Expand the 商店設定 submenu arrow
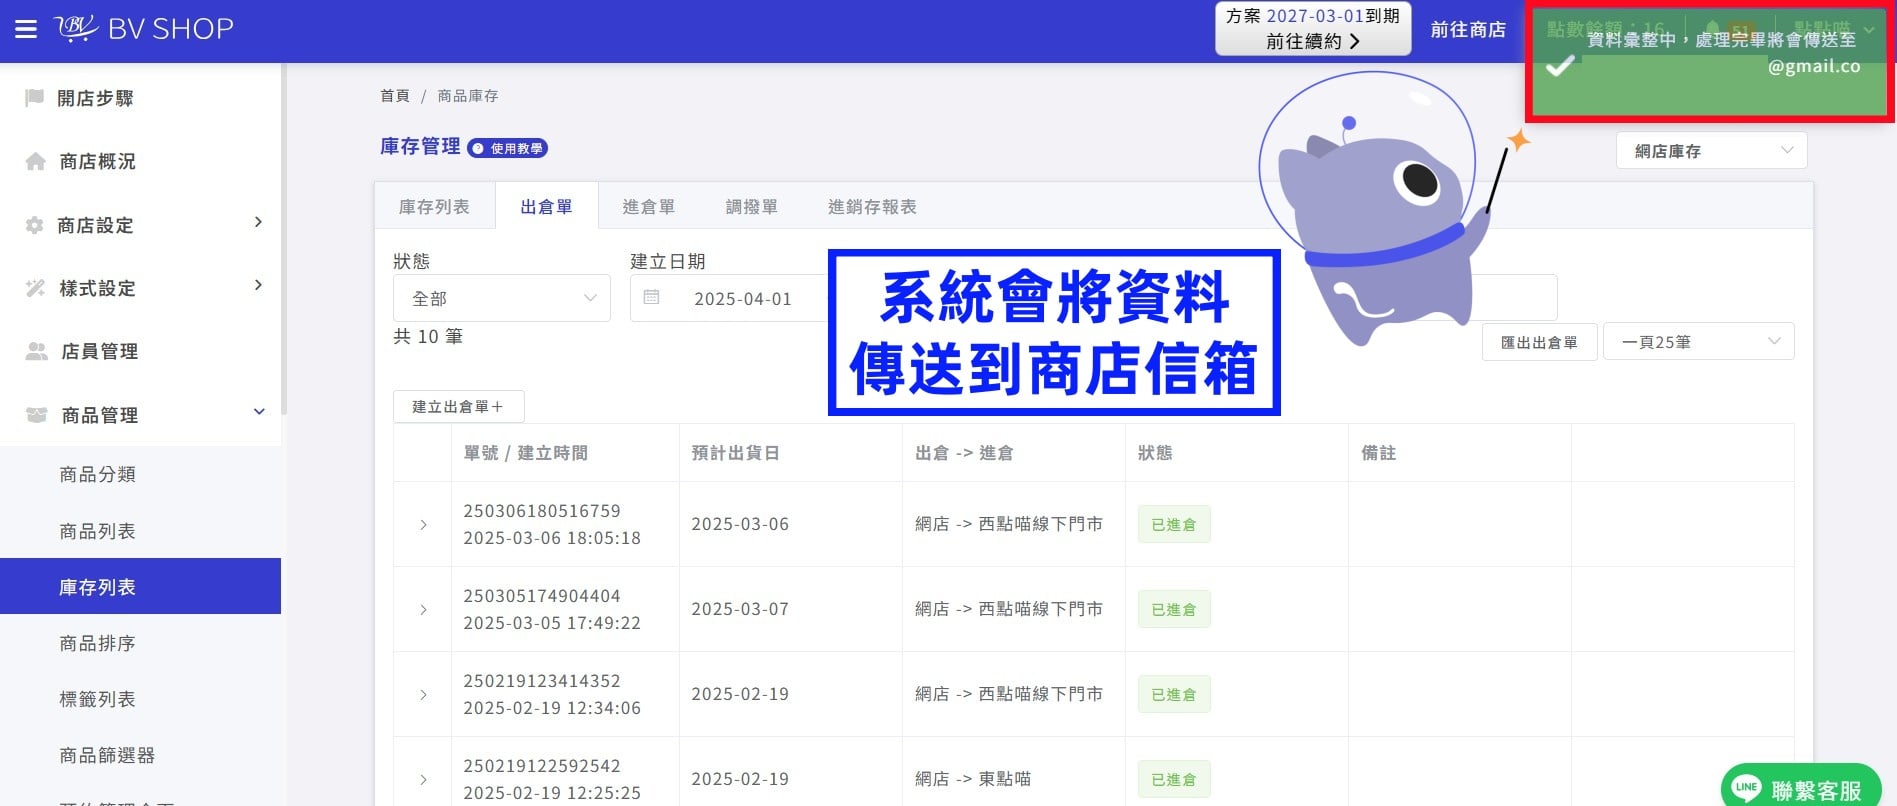The width and height of the screenshot is (1897, 806). click(x=258, y=222)
